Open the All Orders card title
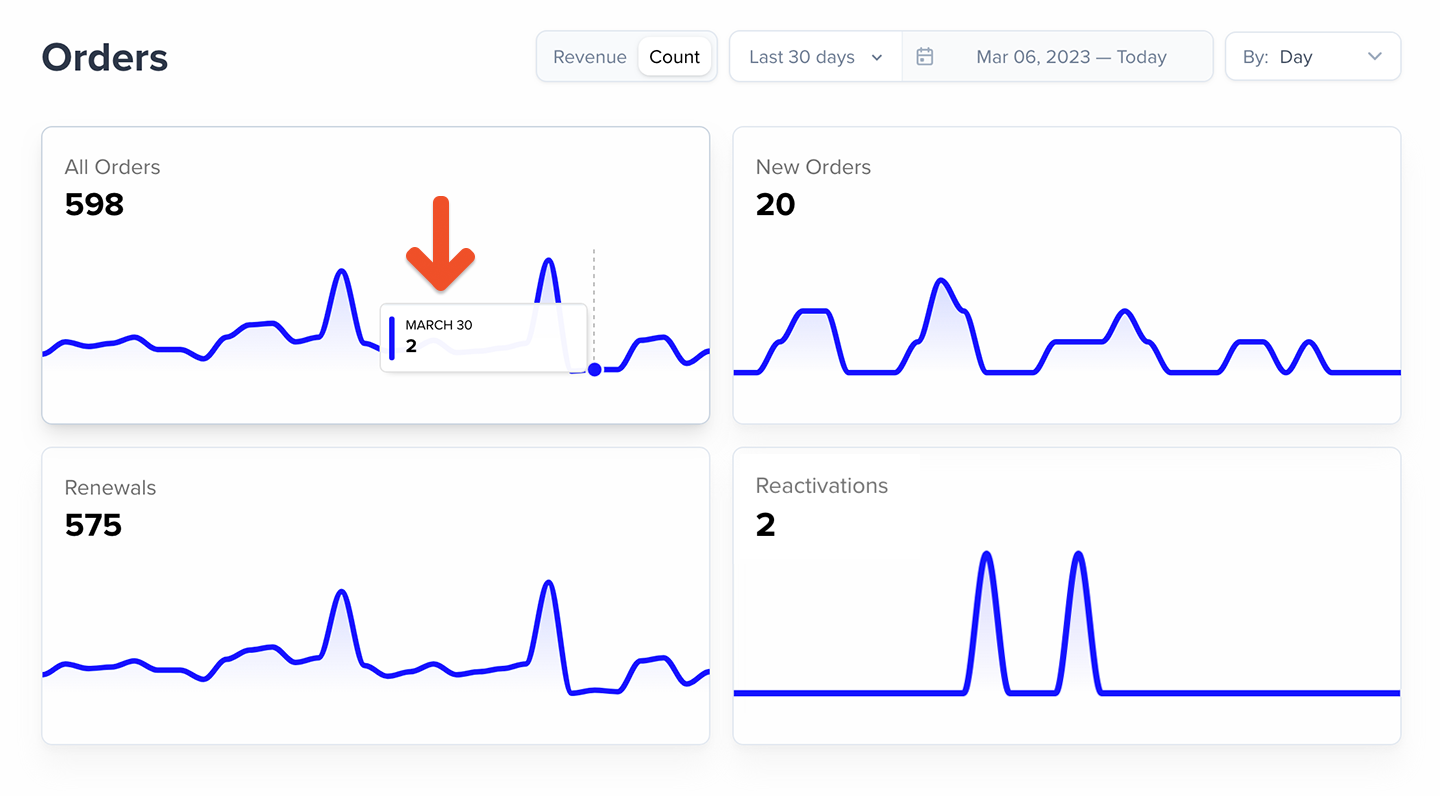 click(112, 167)
